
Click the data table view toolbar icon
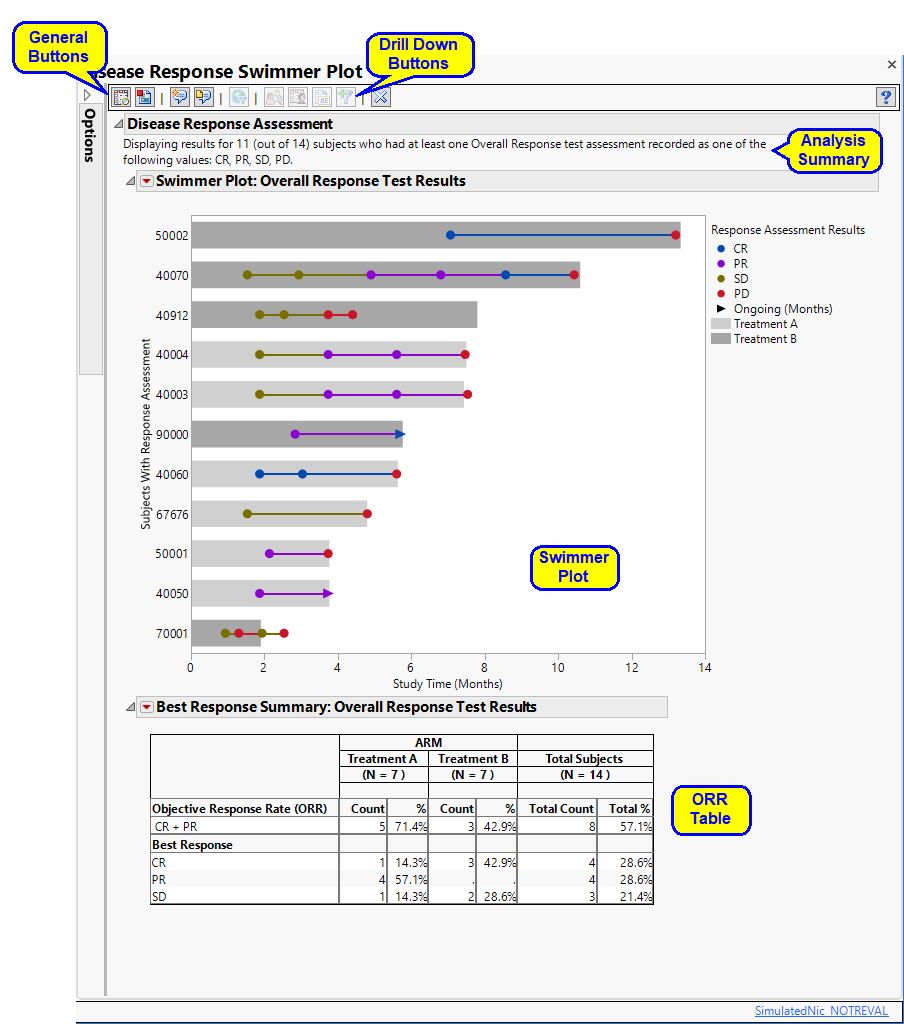pyautogui.click(x=121, y=97)
